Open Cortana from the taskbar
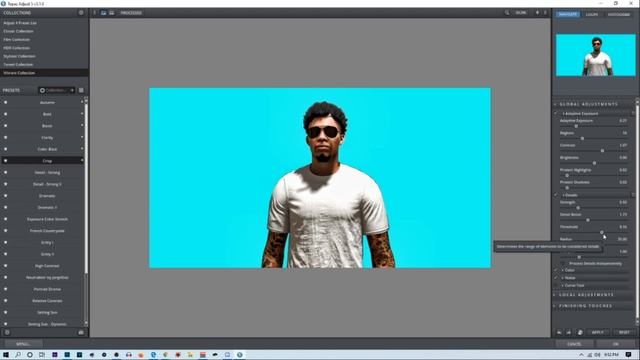This screenshot has width=640, height=360. click(30, 355)
